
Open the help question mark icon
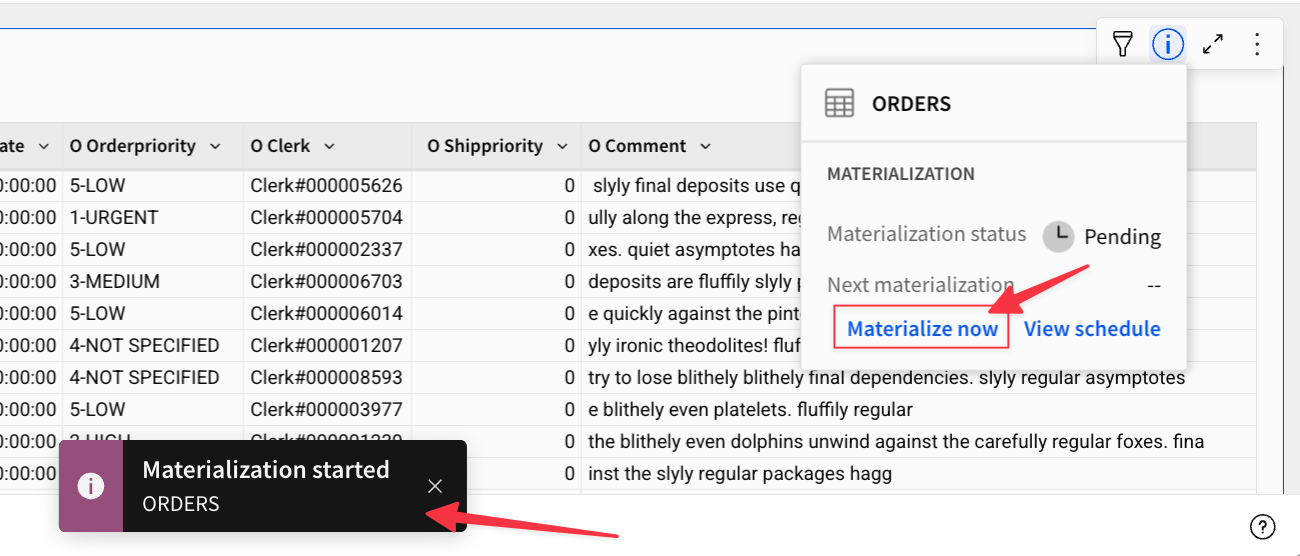(x=1263, y=526)
